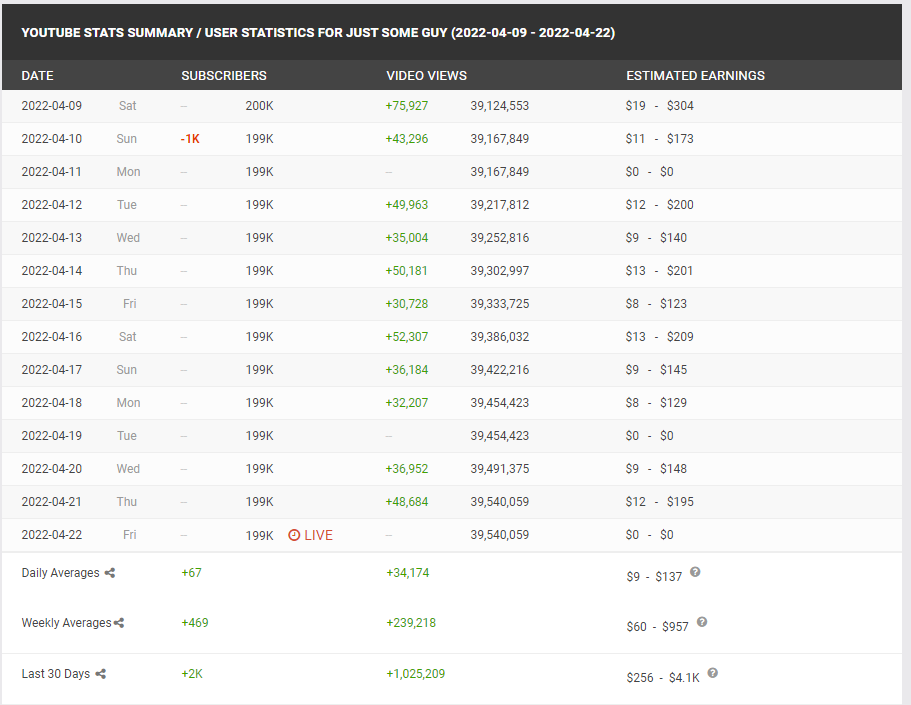Click +52,307 video views gain
The height and width of the screenshot is (705, 911).
[x=407, y=337]
